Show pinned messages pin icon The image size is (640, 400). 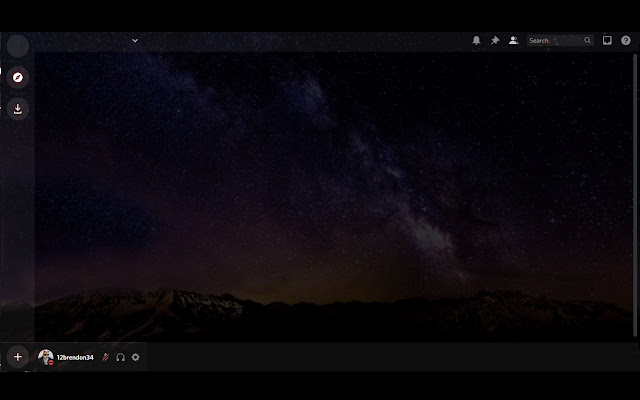point(495,40)
